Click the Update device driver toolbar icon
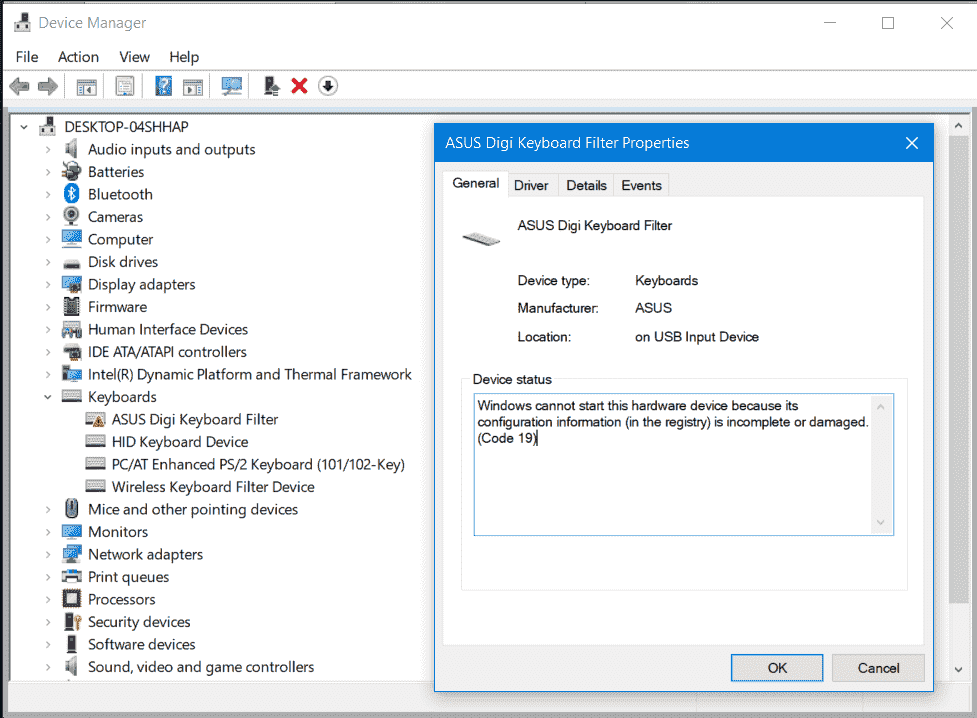 [271, 86]
